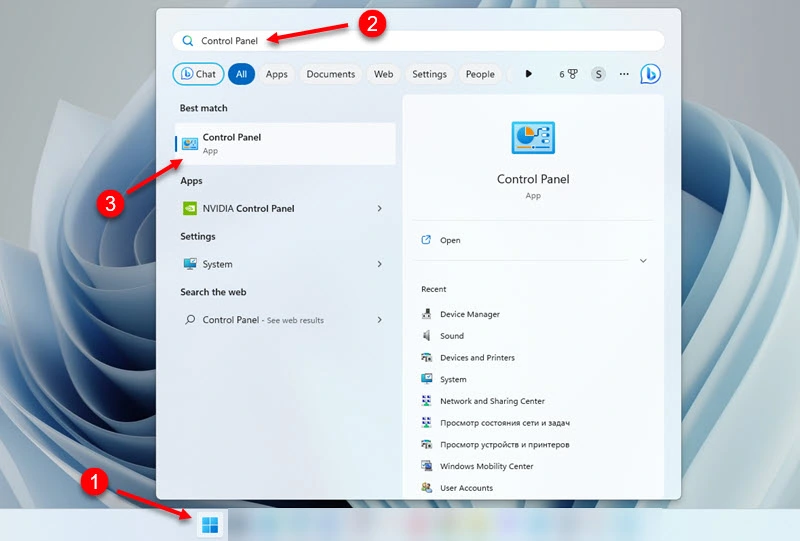Select the NVIDIA Control Panel app result
Image resolution: width=800 pixels, height=541 pixels.
[285, 208]
